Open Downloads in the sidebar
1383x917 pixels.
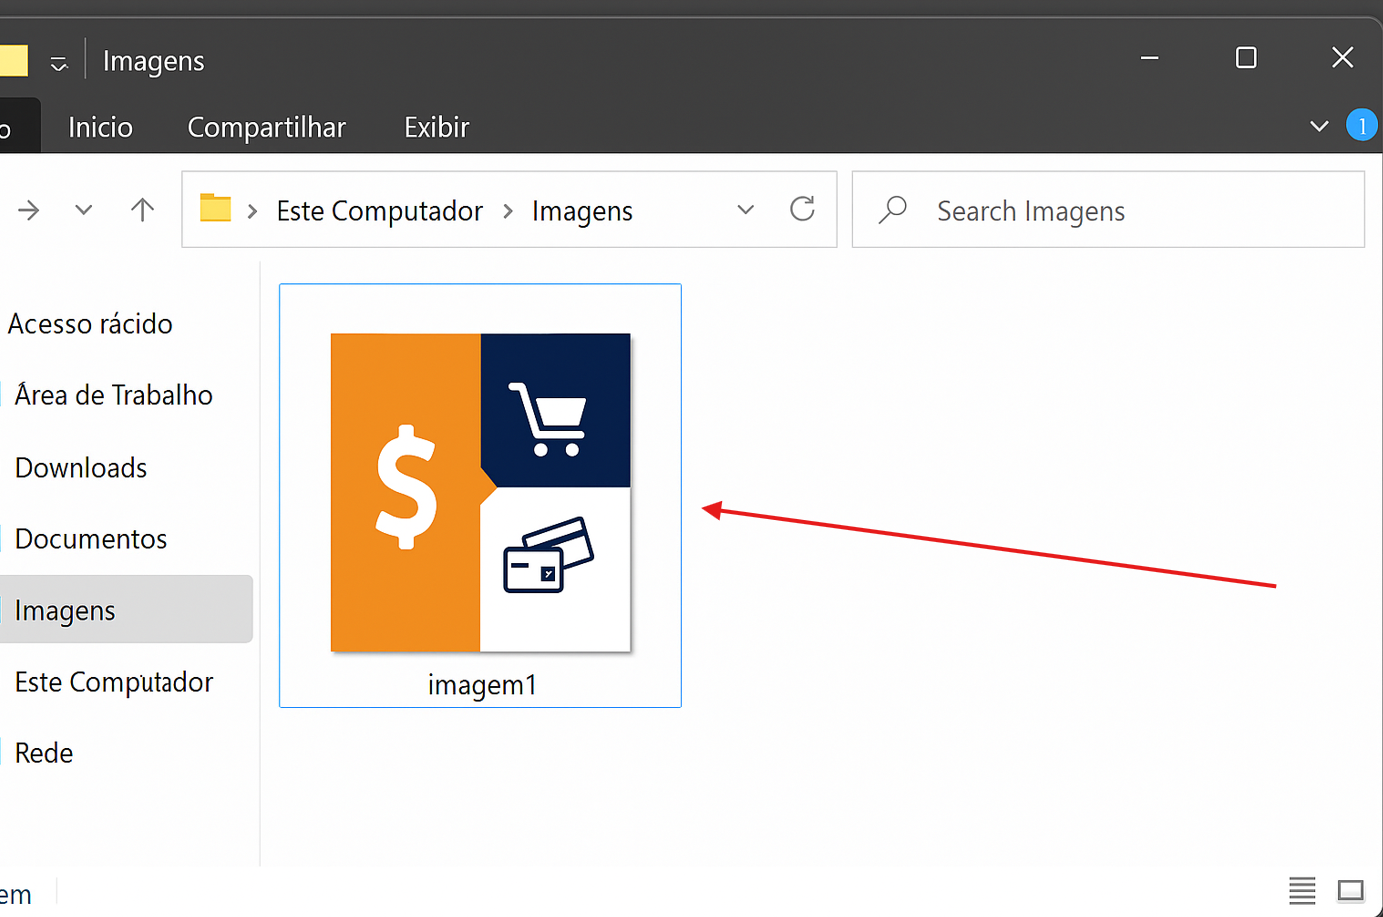(x=81, y=468)
